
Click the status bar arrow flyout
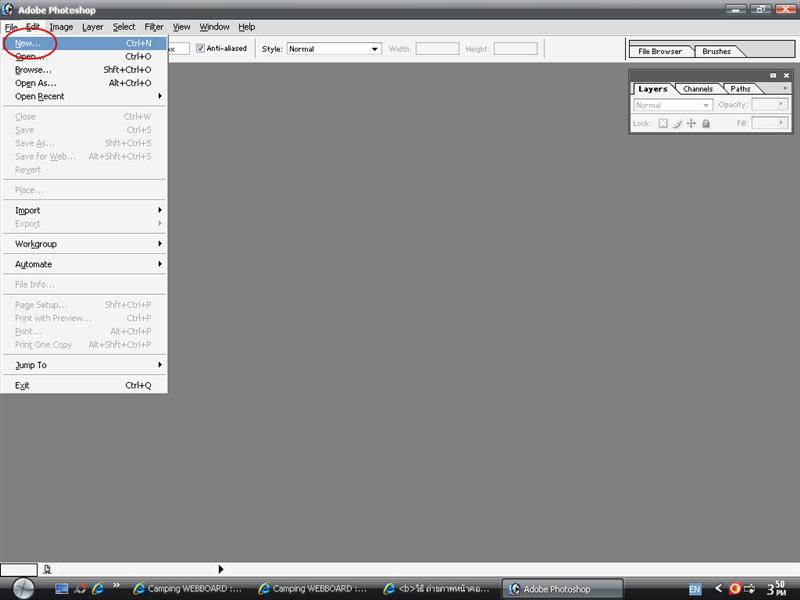(221, 569)
